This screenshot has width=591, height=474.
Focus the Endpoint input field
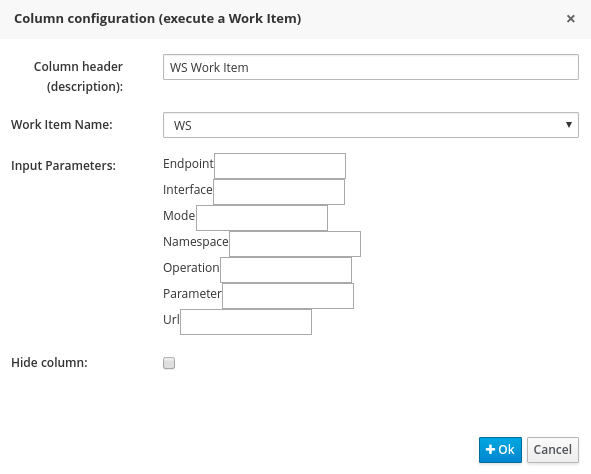(280, 166)
